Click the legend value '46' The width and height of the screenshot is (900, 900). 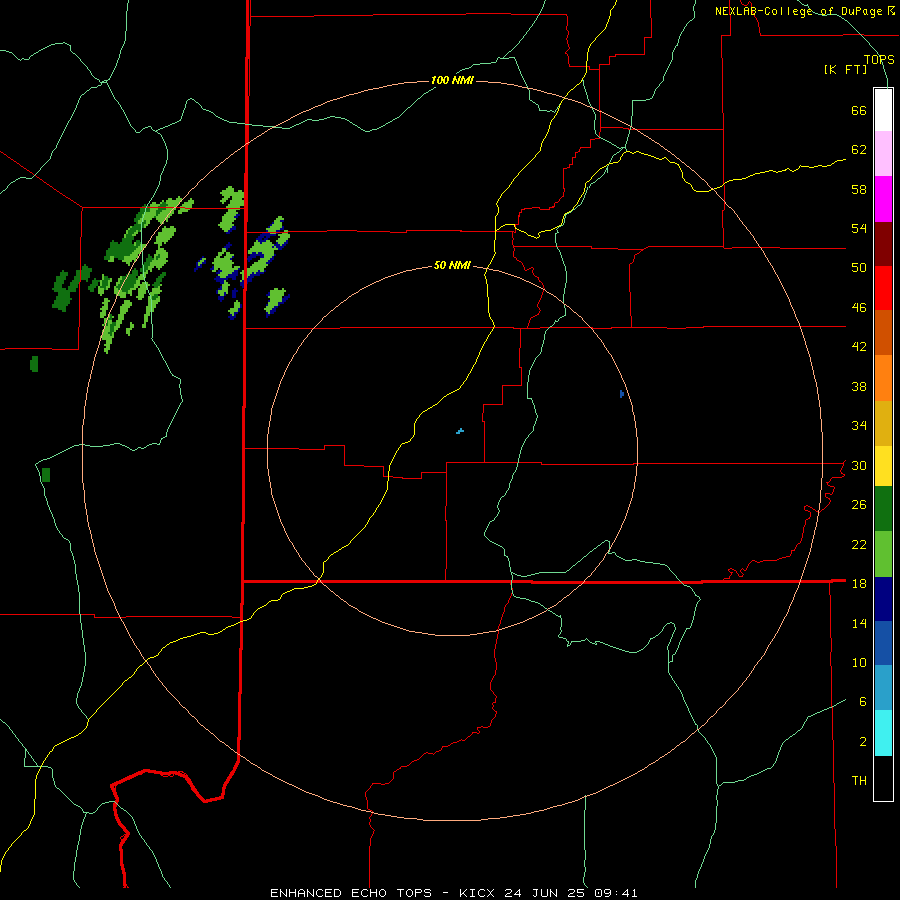click(859, 308)
